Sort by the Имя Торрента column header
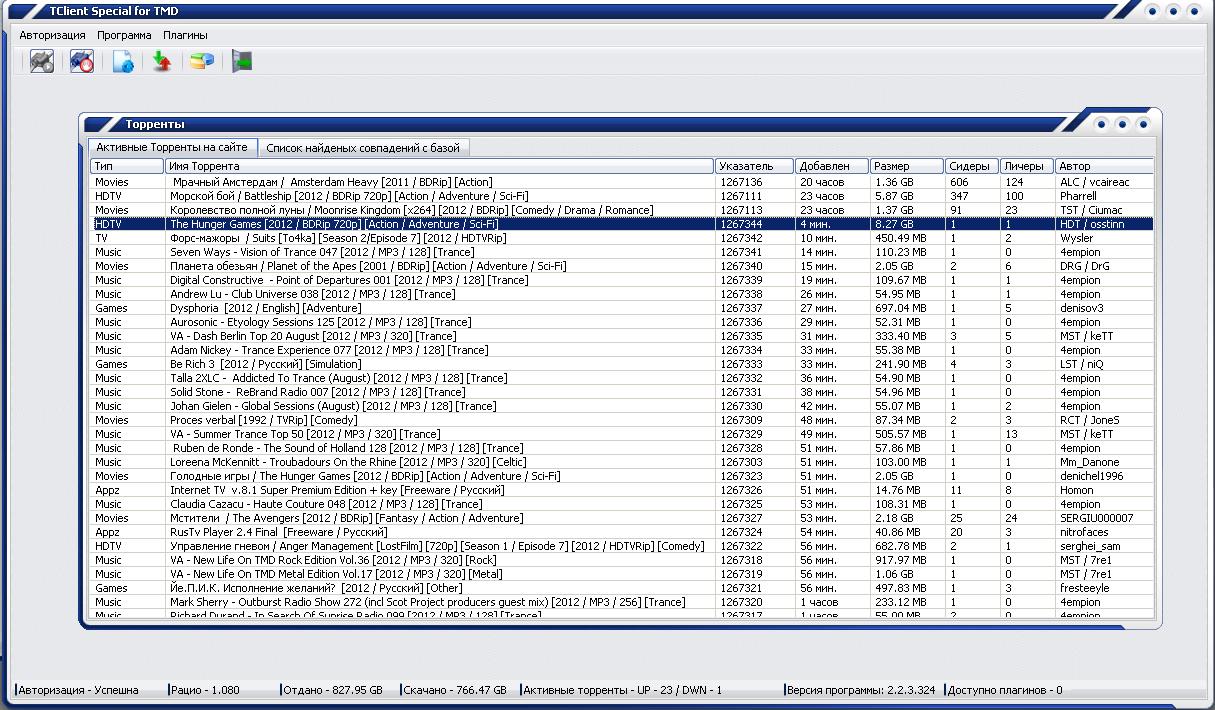This screenshot has height=710, width=1215. coord(440,166)
